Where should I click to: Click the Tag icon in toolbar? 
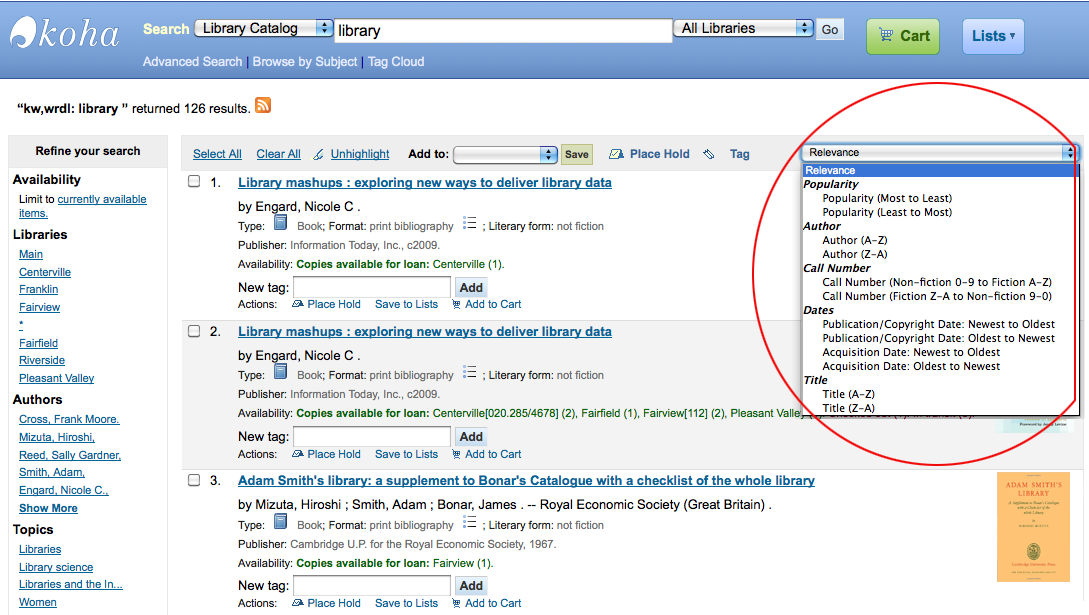(708, 154)
